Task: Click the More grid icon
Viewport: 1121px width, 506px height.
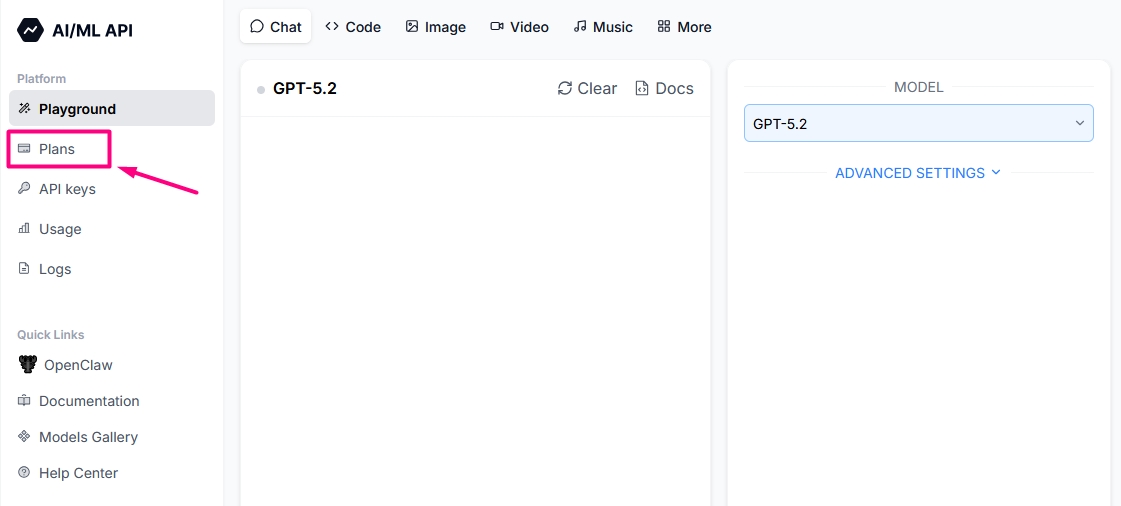Action: 664,26
